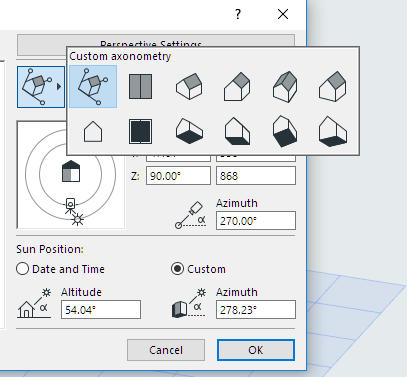The image size is (407, 377).
Task: Select the Custom axonometry icon in popup
Action: click(93, 86)
